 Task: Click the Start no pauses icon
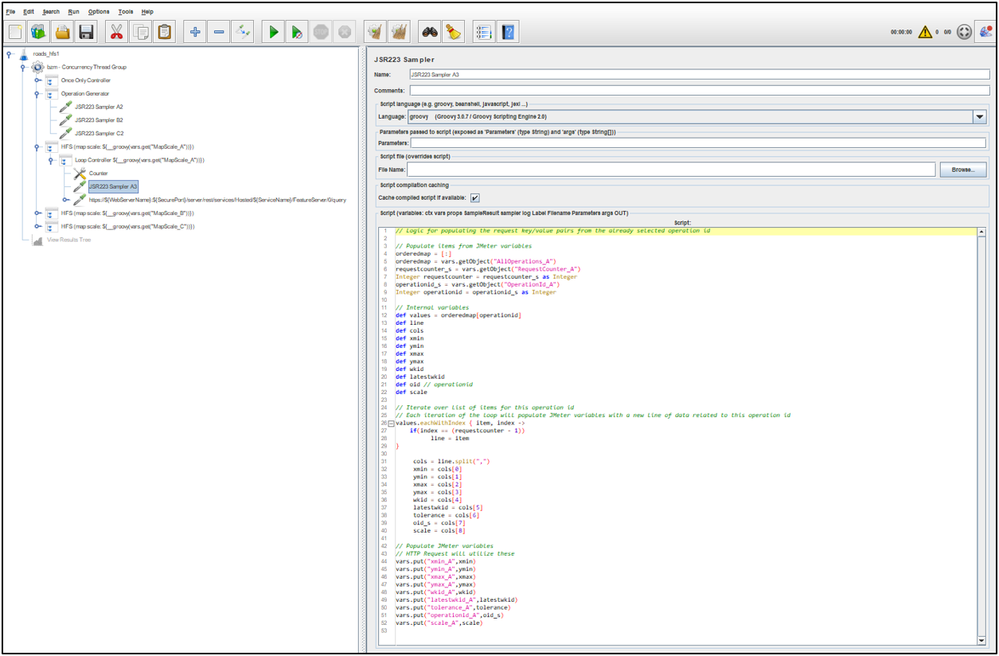click(x=297, y=32)
